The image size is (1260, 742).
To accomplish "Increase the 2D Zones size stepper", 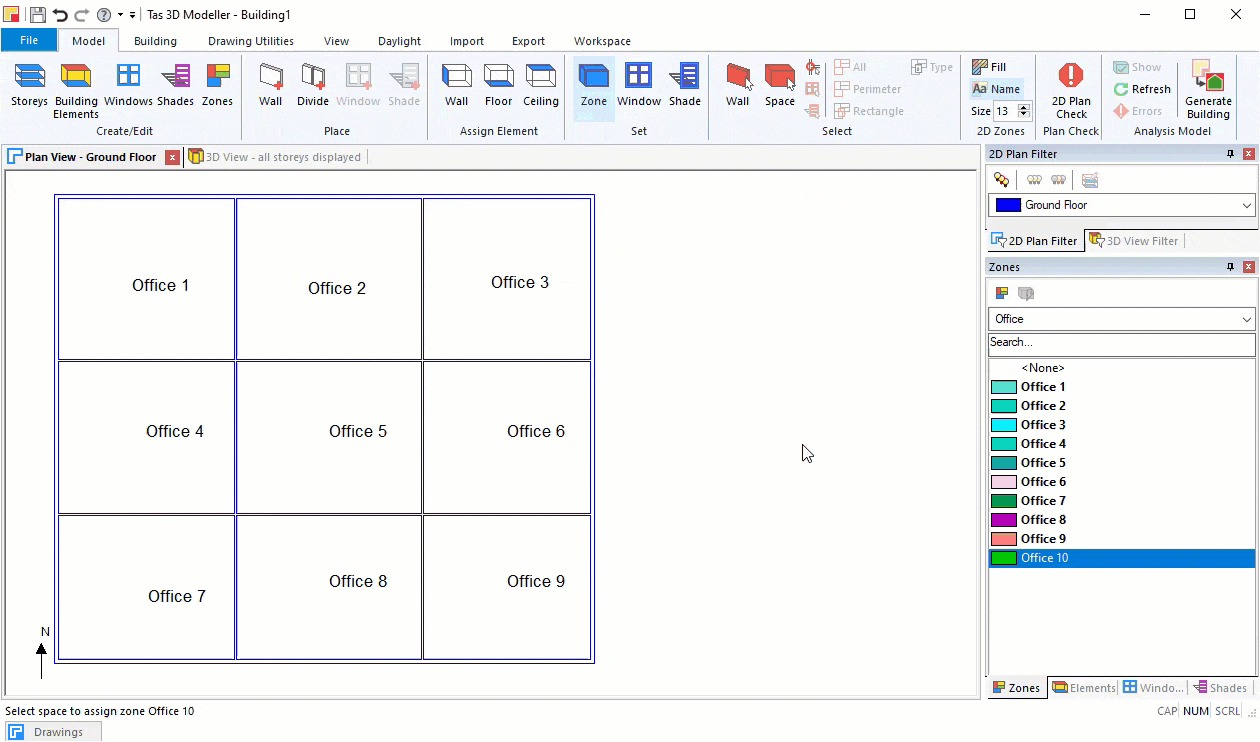I will coord(1025,108).
